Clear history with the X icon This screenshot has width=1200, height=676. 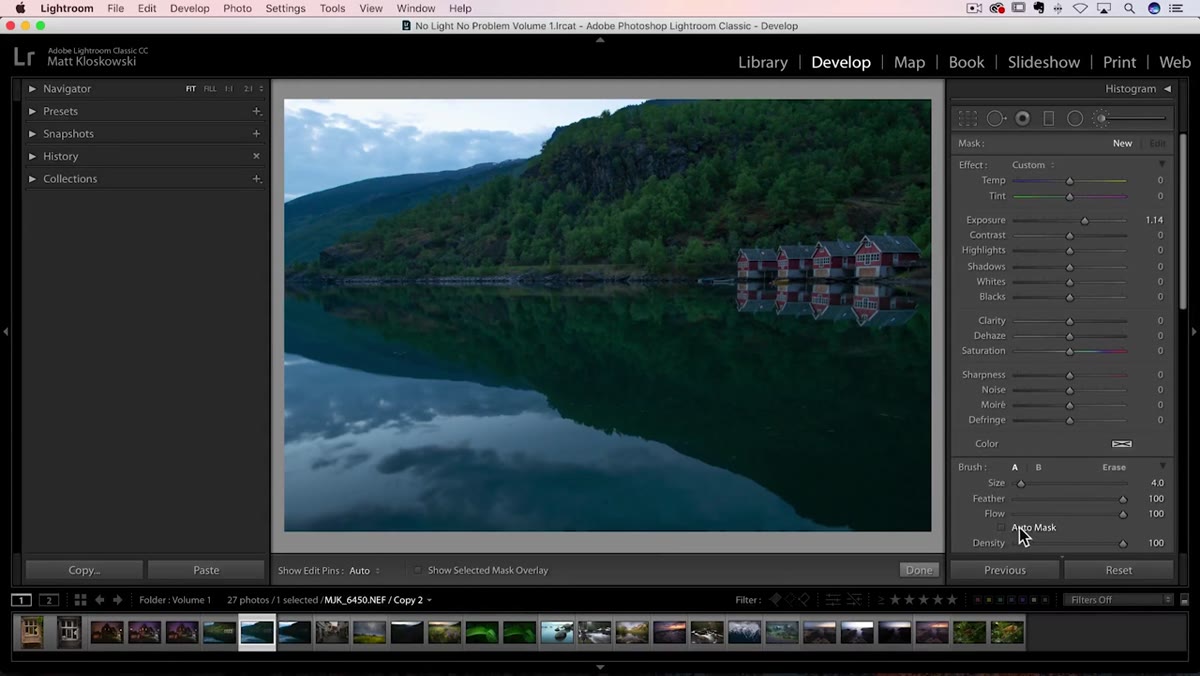257,156
